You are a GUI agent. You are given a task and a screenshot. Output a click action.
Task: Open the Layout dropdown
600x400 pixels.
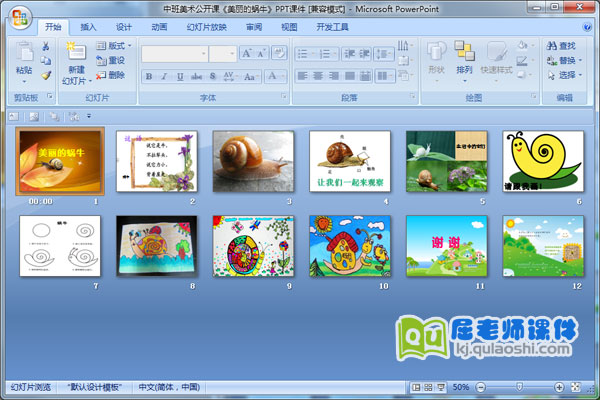pos(114,46)
